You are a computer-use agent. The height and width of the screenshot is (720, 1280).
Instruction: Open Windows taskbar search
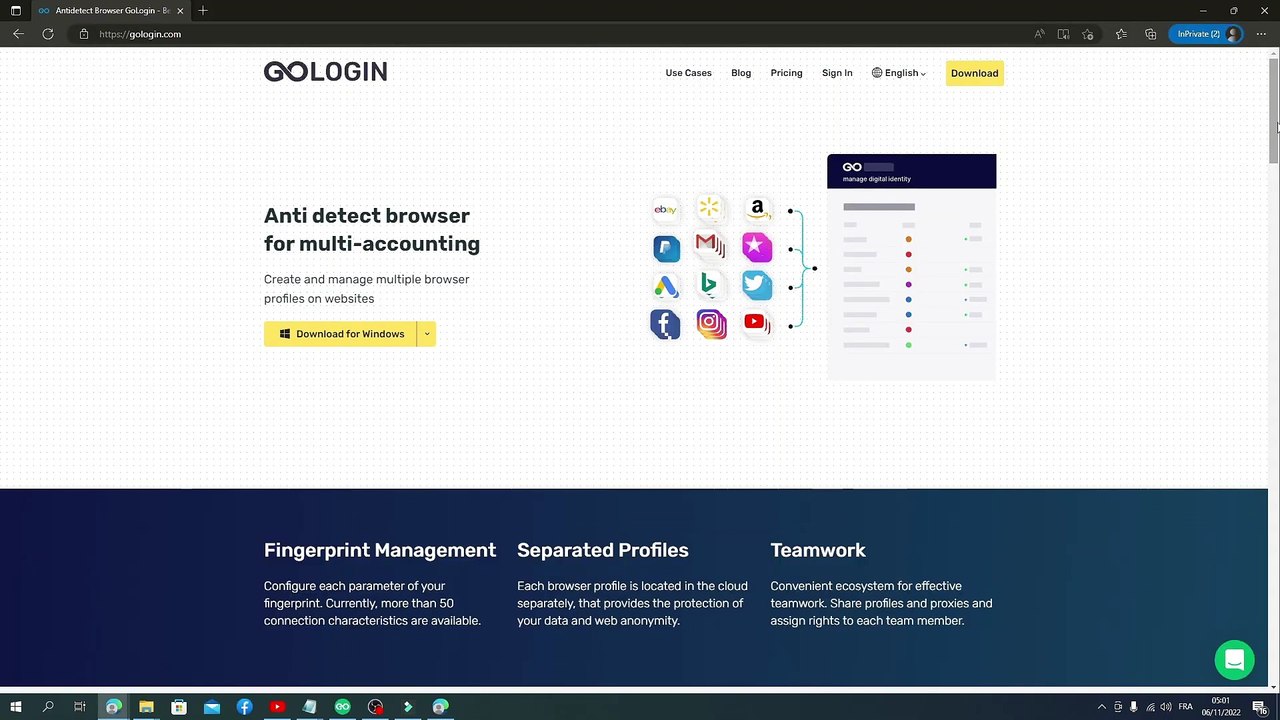48,707
